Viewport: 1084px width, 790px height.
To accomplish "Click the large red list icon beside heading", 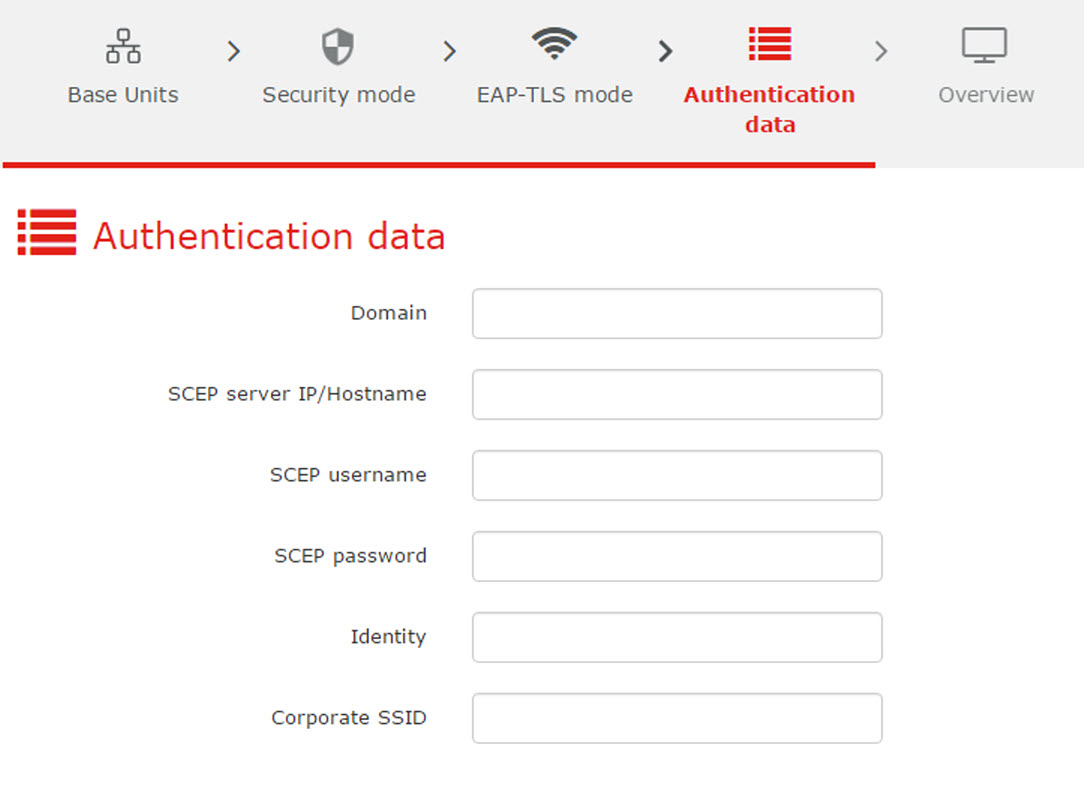I will 47,232.
